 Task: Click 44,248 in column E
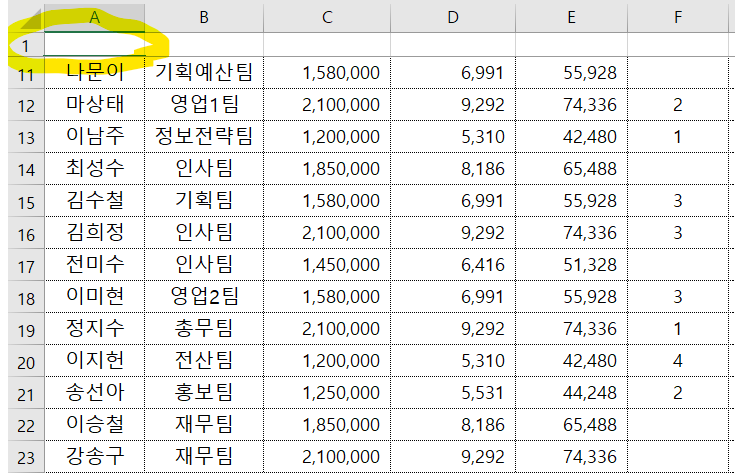[571, 392]
